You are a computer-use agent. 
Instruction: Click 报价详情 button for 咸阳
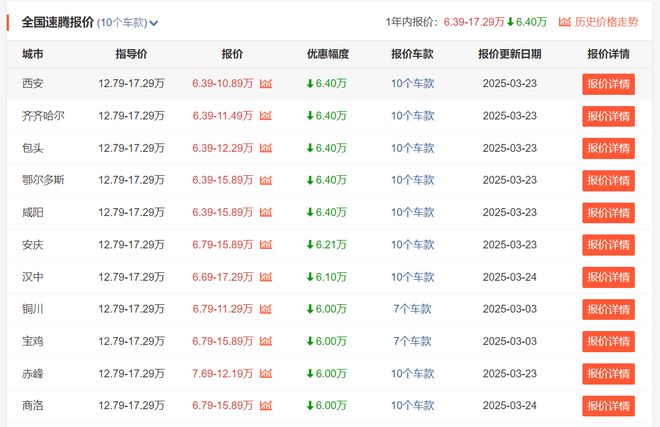608,213
